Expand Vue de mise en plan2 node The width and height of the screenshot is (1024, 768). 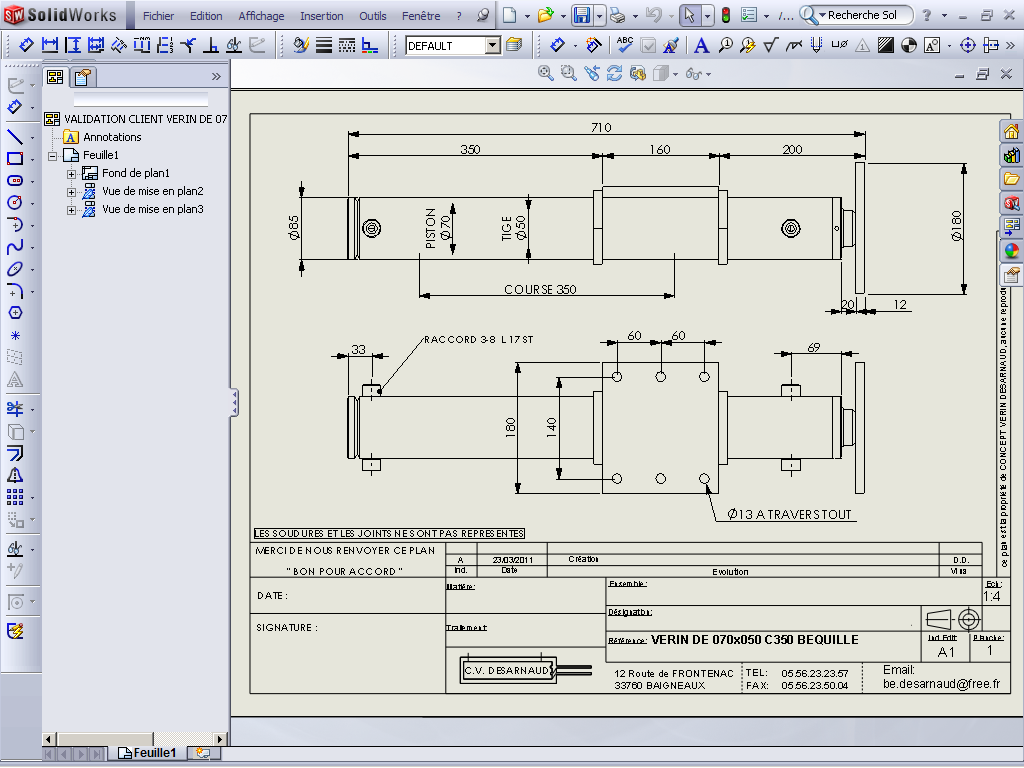tap(71, 192)
